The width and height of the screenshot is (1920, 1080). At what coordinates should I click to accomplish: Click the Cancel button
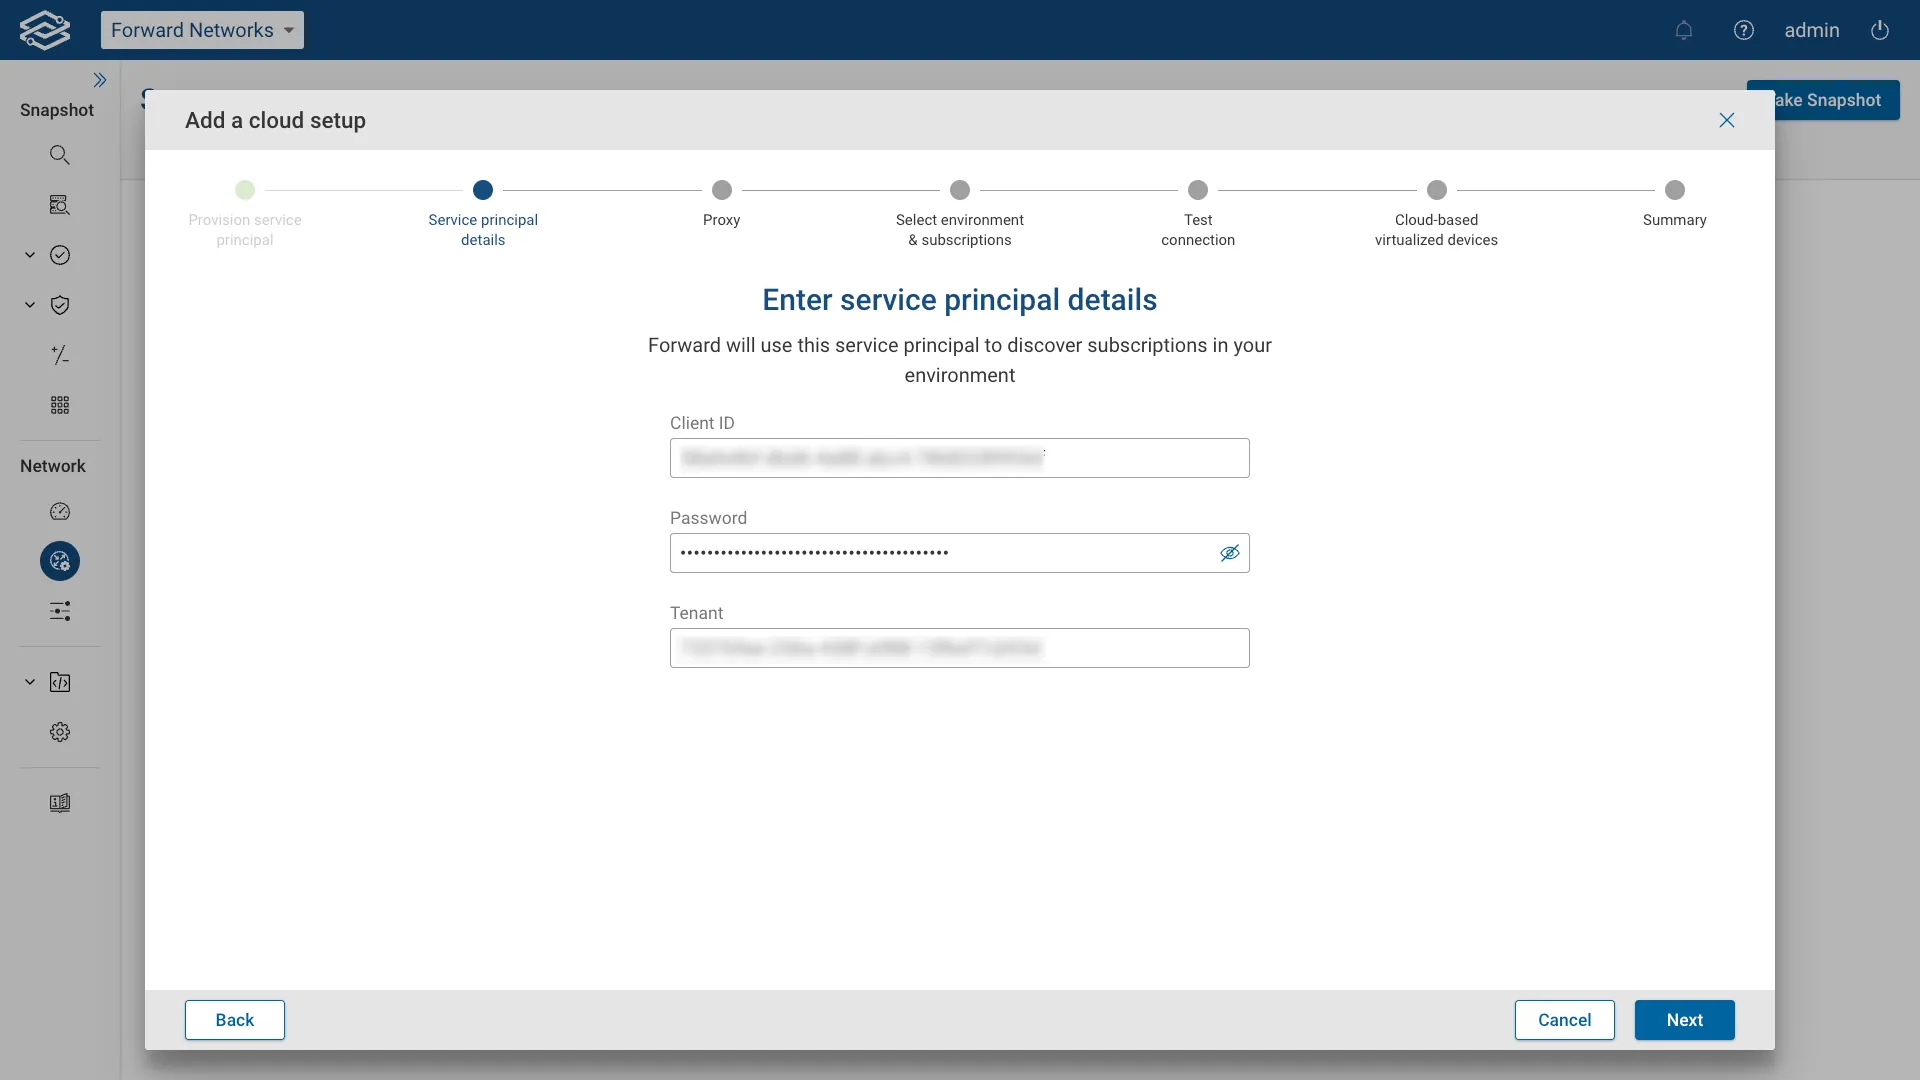[x=1565, y=1020]
